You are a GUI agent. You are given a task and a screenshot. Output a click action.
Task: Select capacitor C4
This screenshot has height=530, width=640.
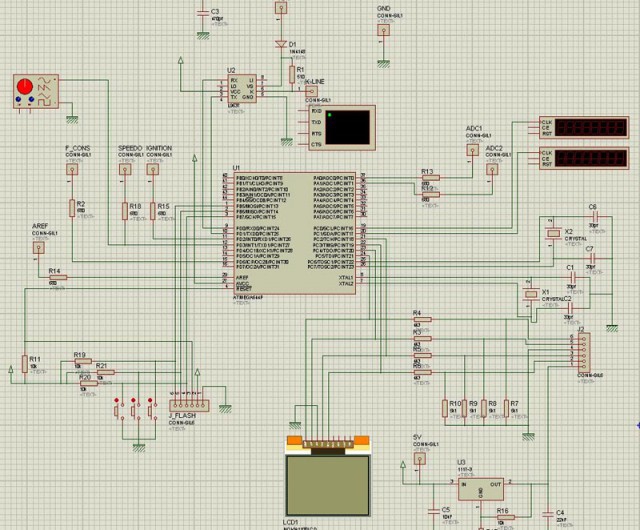click(548, 514)
